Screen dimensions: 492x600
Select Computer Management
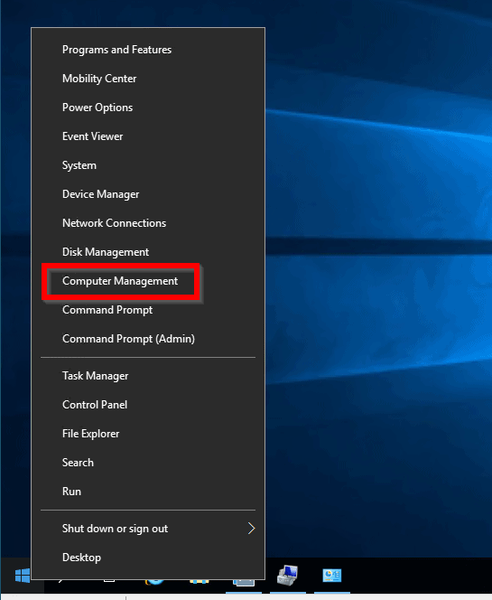point(148,281)
